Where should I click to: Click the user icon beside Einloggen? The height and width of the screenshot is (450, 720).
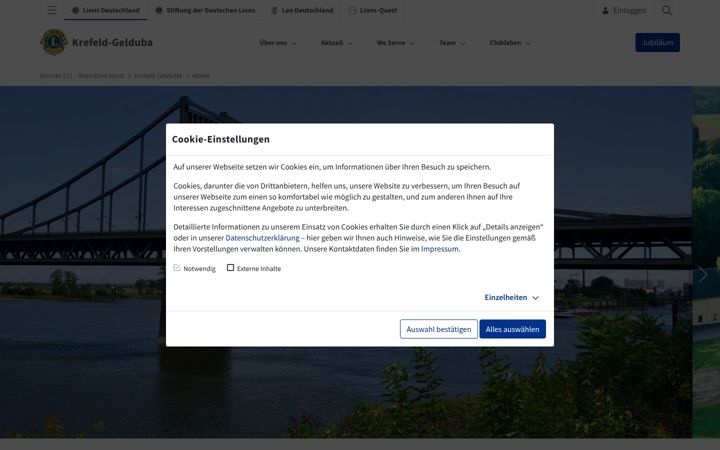coord(605,10)
